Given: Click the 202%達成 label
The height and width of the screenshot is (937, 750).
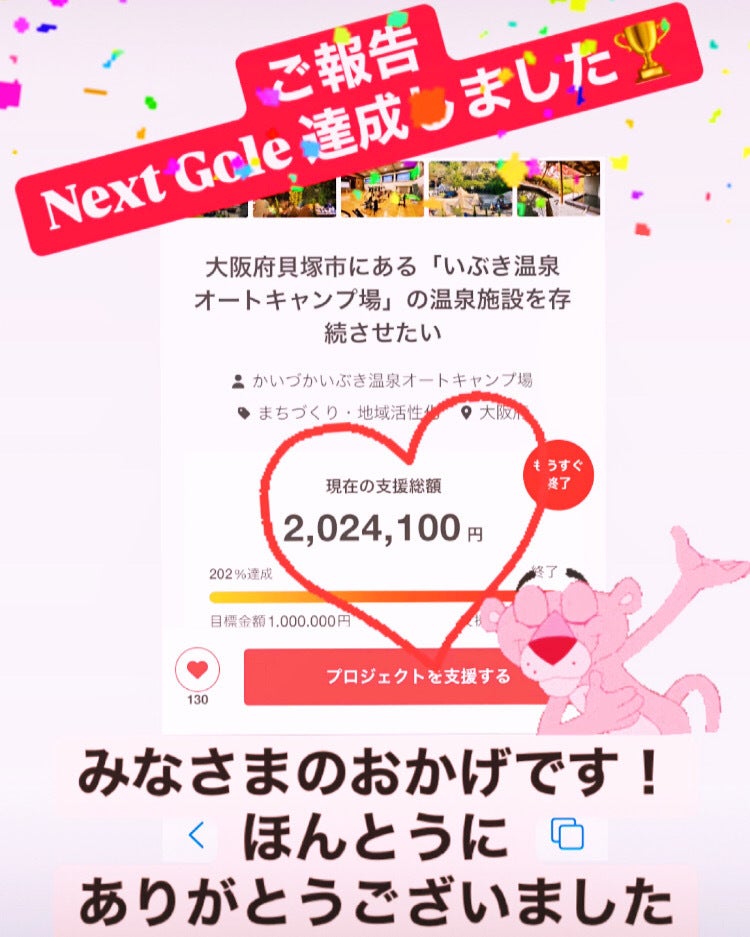Looking at the screenshot, I should tap(240, 574).
